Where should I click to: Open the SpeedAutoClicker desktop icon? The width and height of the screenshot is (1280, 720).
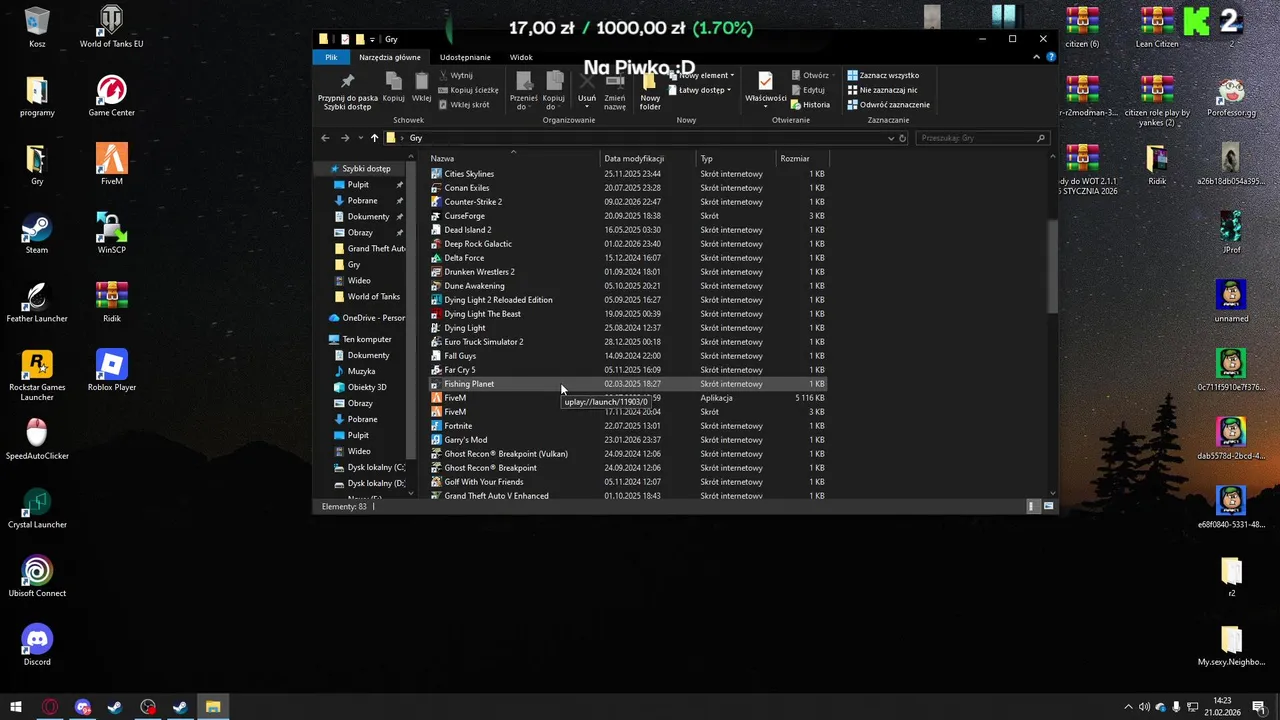(x=37, y=439)
